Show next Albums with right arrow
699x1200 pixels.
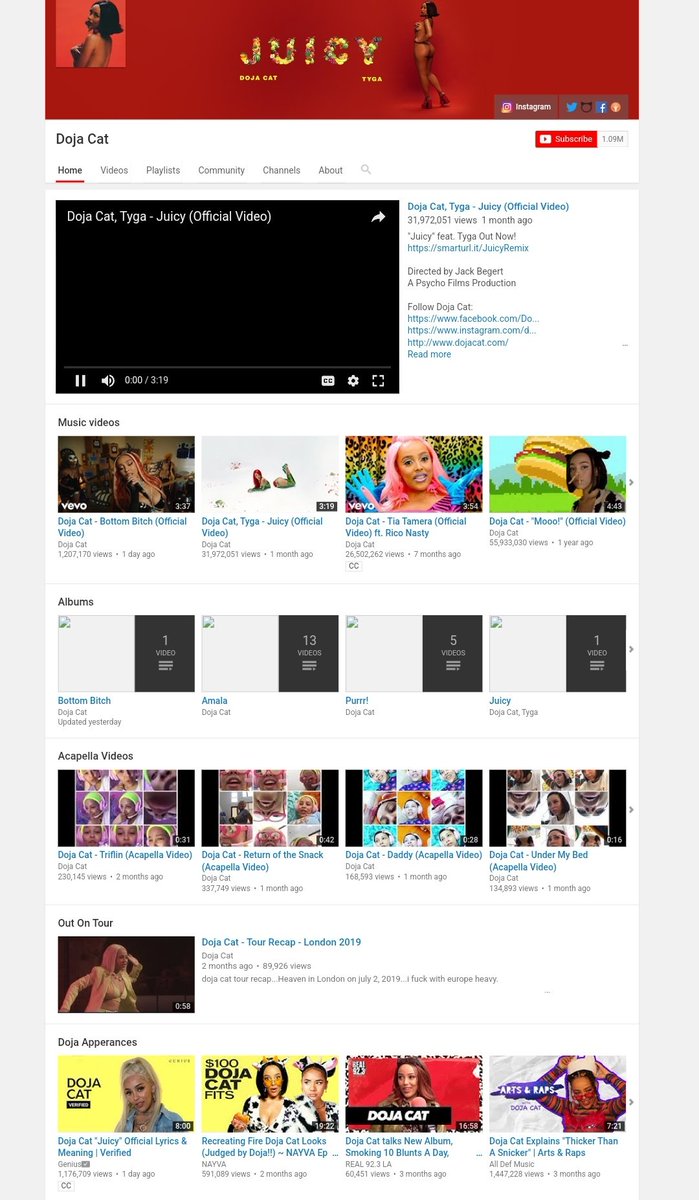coord(631,650)
